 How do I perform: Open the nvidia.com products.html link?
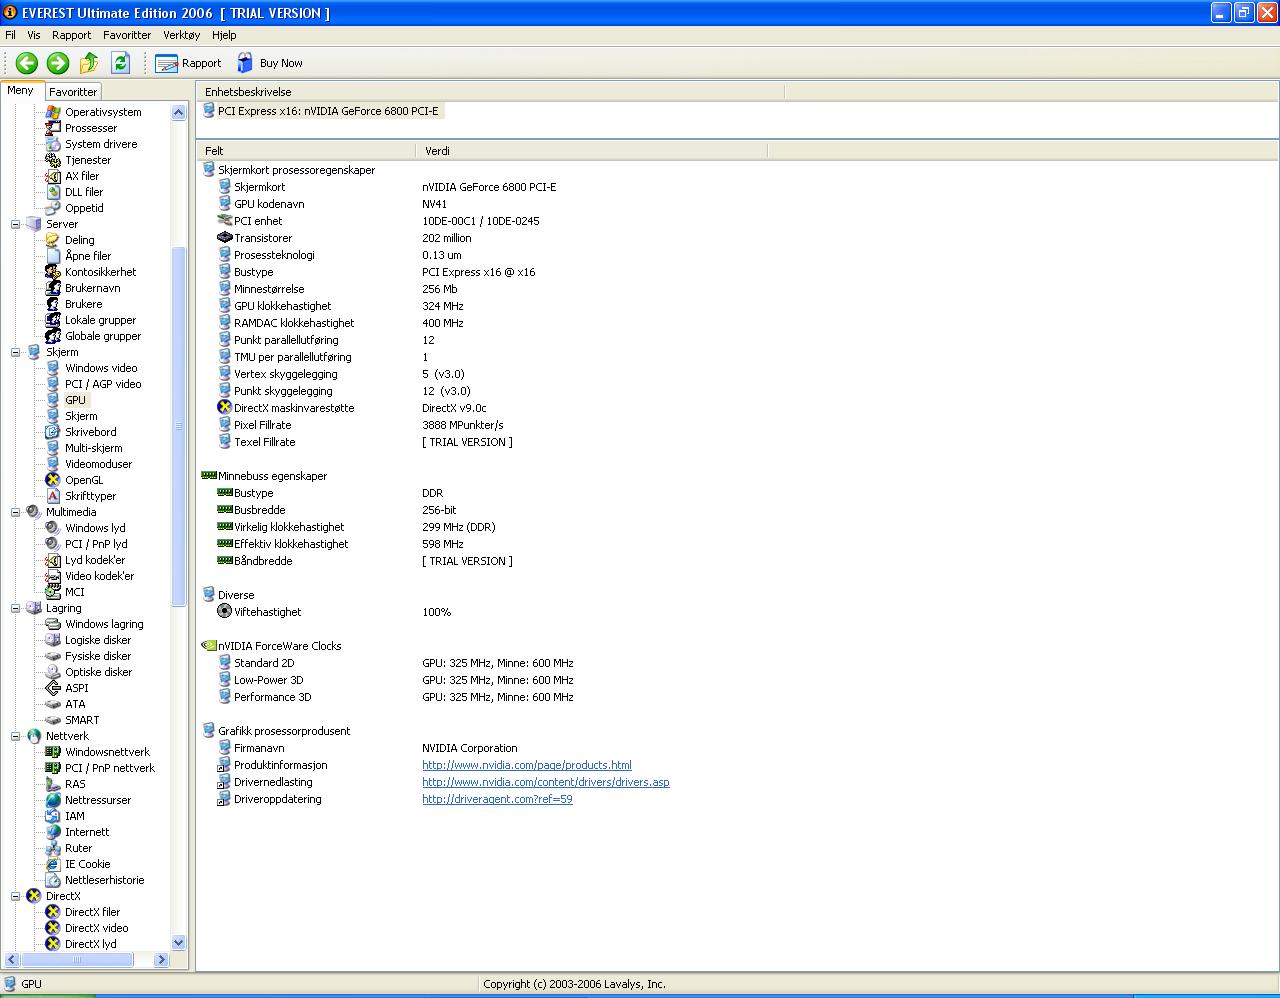coord(527,765)
